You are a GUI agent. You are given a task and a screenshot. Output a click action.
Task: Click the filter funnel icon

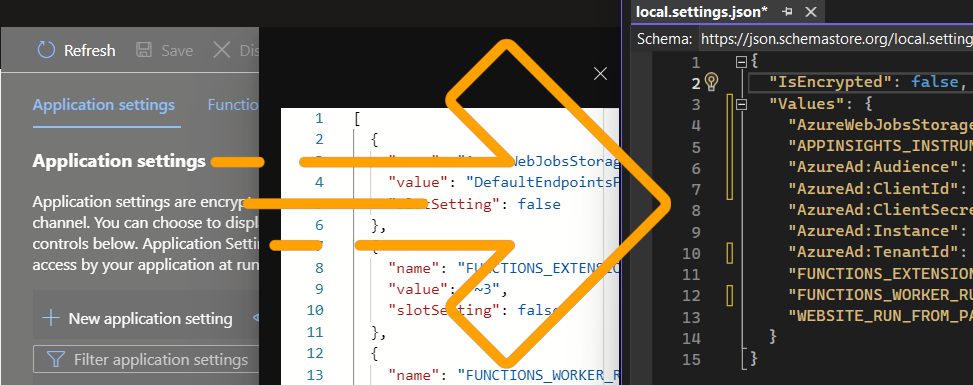point(56,360)
